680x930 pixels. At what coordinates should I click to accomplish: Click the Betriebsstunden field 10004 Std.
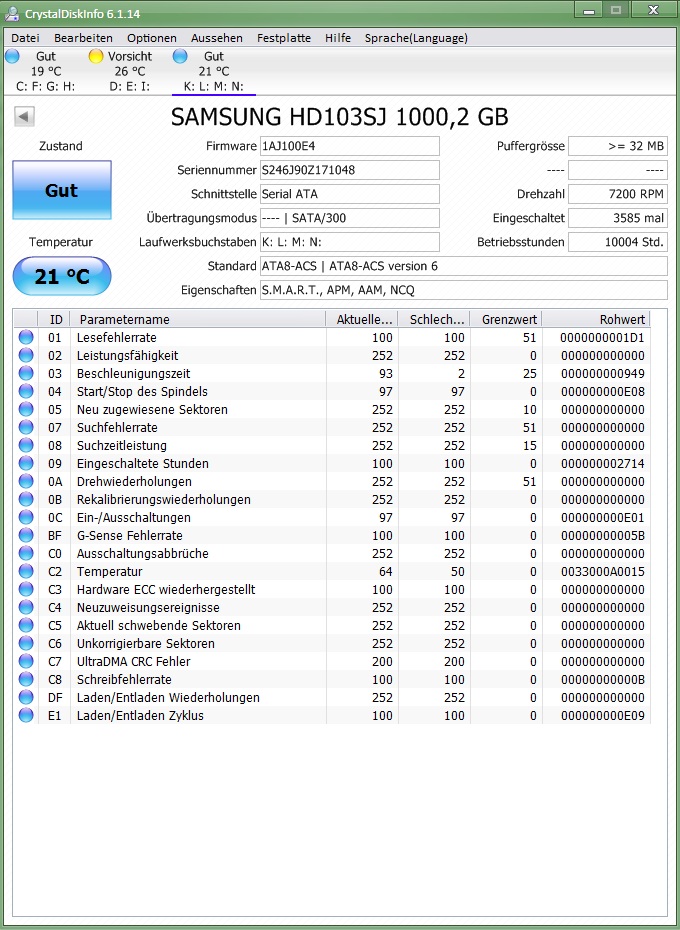(618, 242)
